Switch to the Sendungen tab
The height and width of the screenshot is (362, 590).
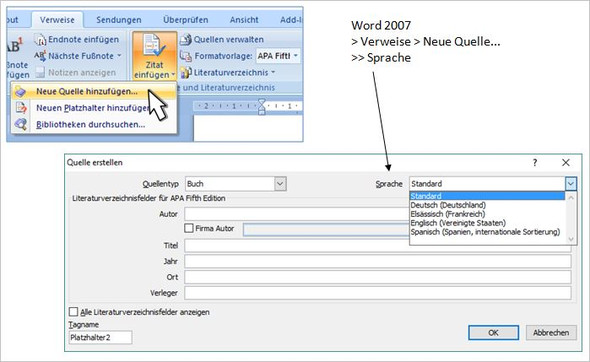[x=119, y=20]
